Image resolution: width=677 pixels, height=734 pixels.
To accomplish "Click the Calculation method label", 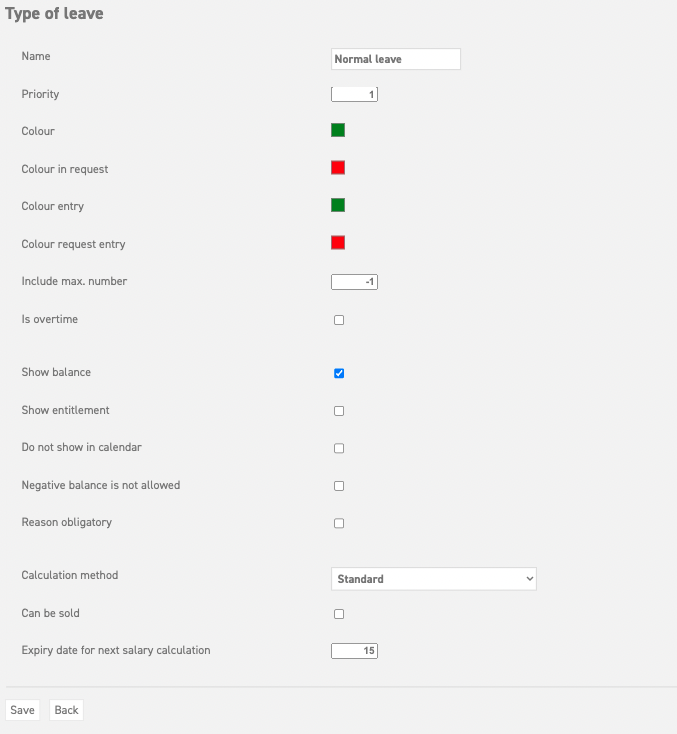I will 70,575.
